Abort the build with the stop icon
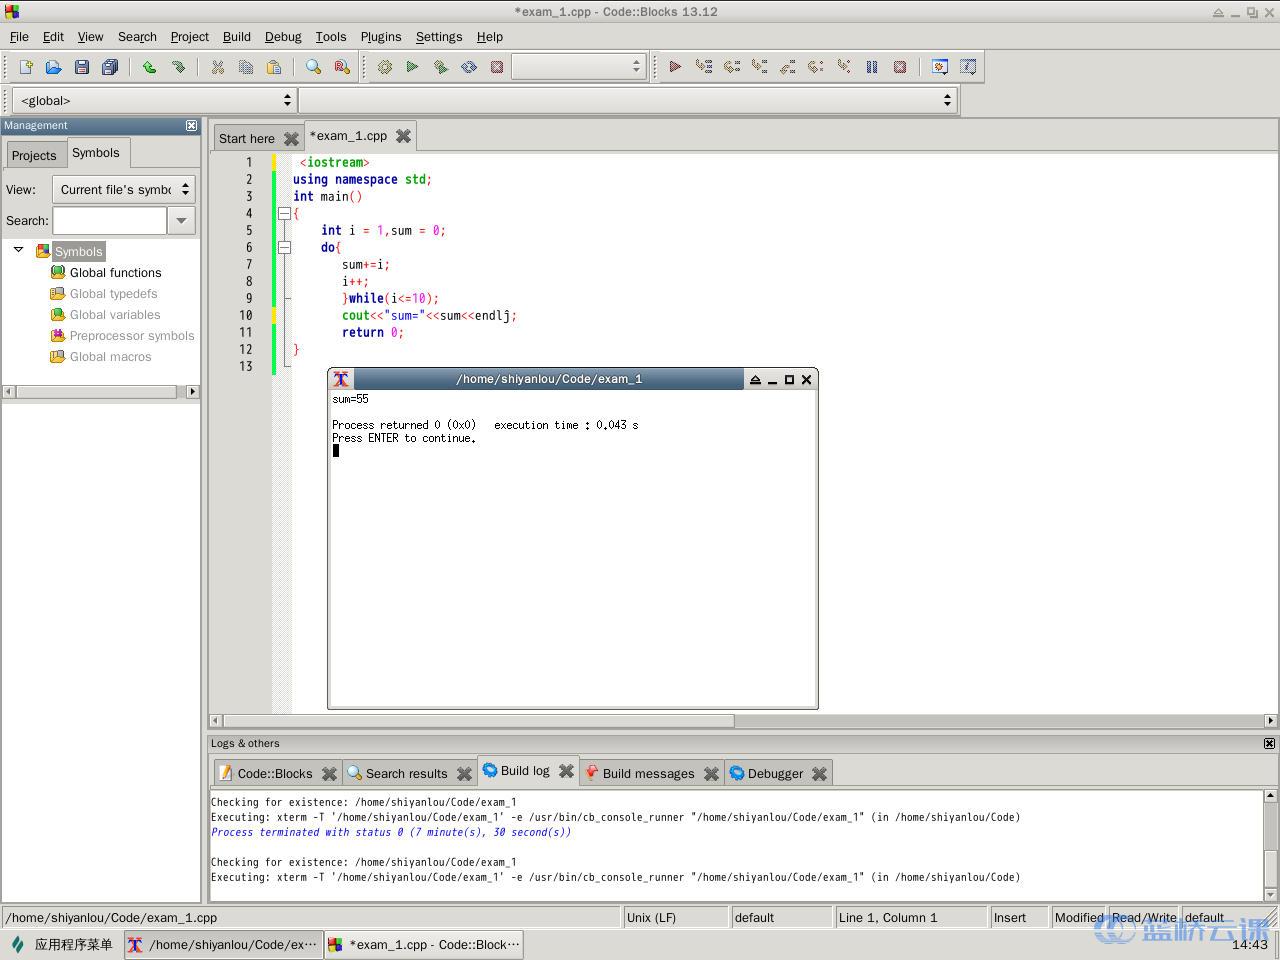The height and width of the screenshot is (960, 1280). click(497, 67)
